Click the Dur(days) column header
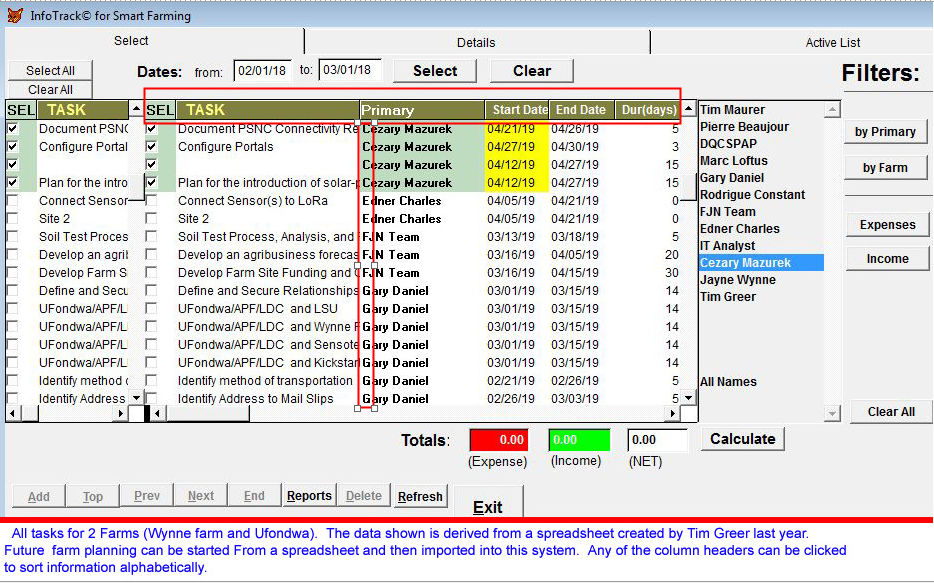 (647, 110)
